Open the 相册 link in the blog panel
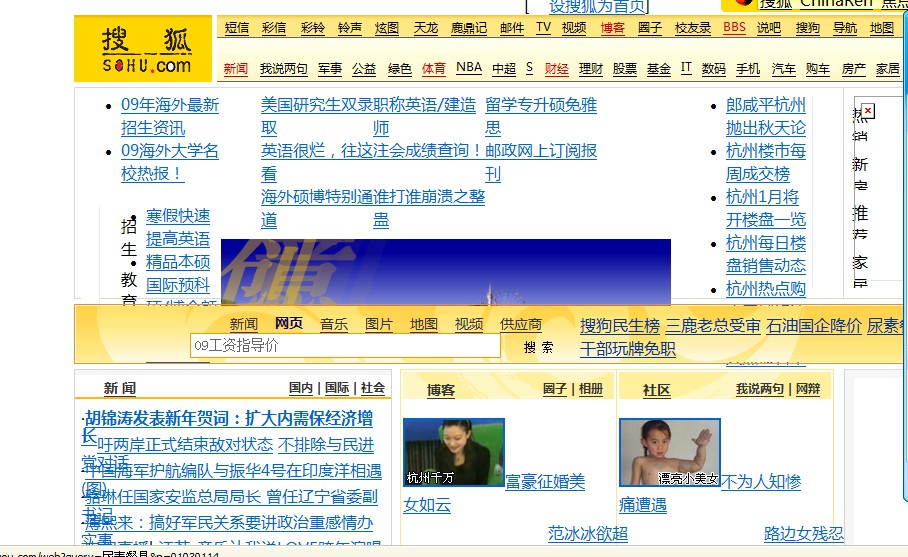The width and height of the screenshot is (908, 557). [x=591, y=389]
